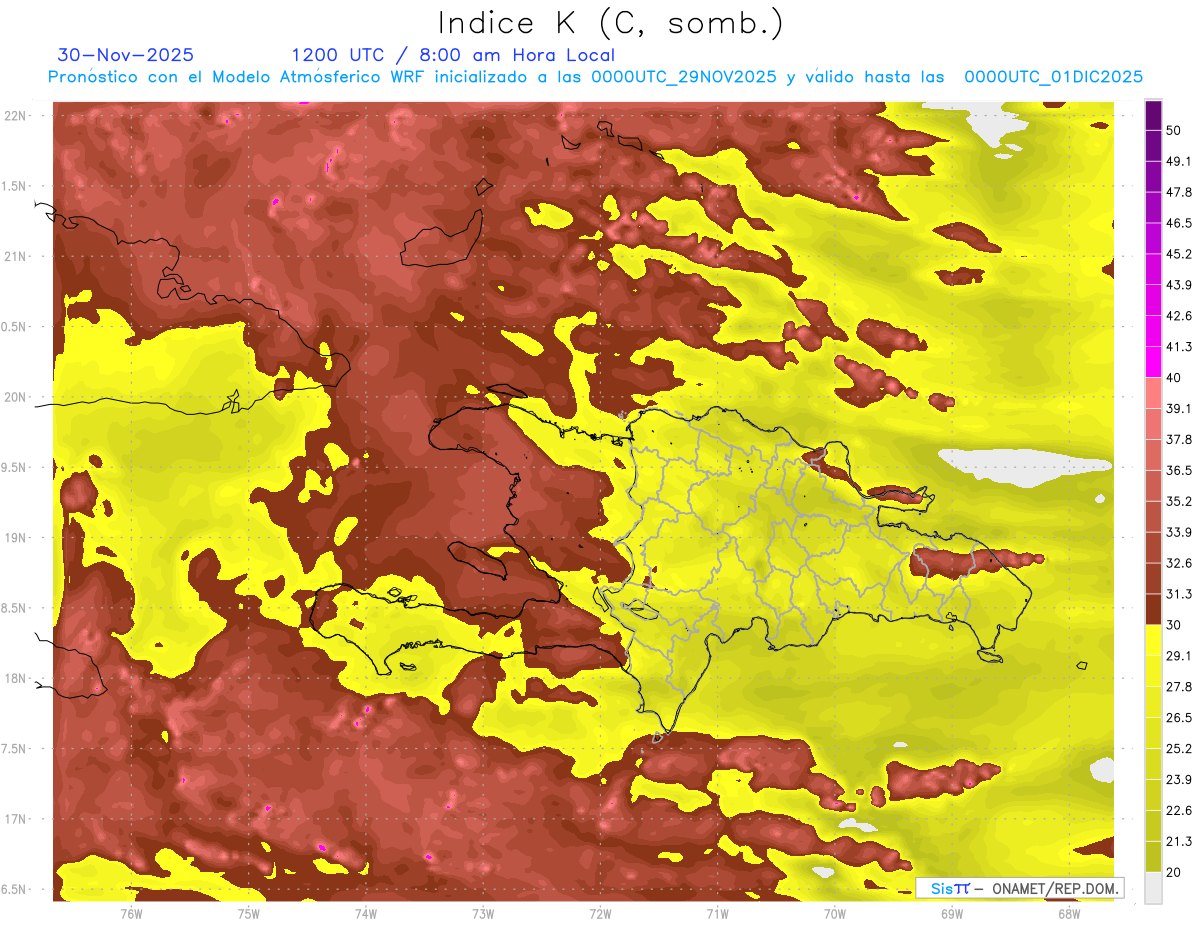Image resolution: width=1200 pixels, height=927 pixels.
Task: Click the '19N' latitude label
Action: 15,538
